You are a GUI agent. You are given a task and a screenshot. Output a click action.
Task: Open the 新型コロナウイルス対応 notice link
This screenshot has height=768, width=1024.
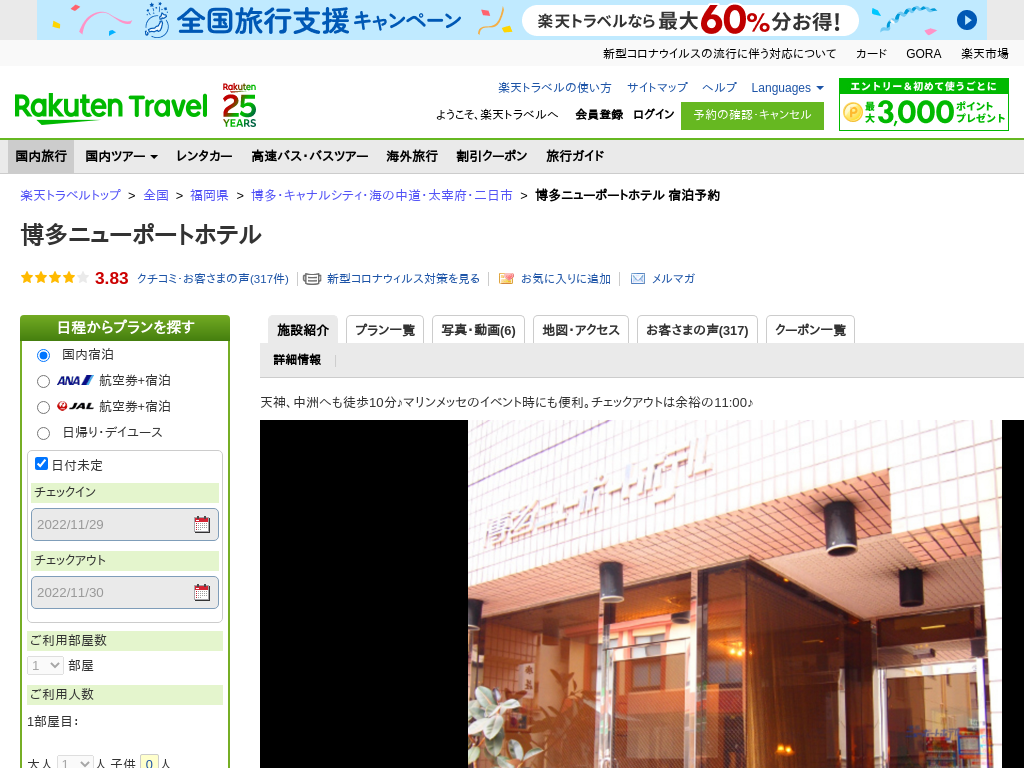(x=719, y=54)
